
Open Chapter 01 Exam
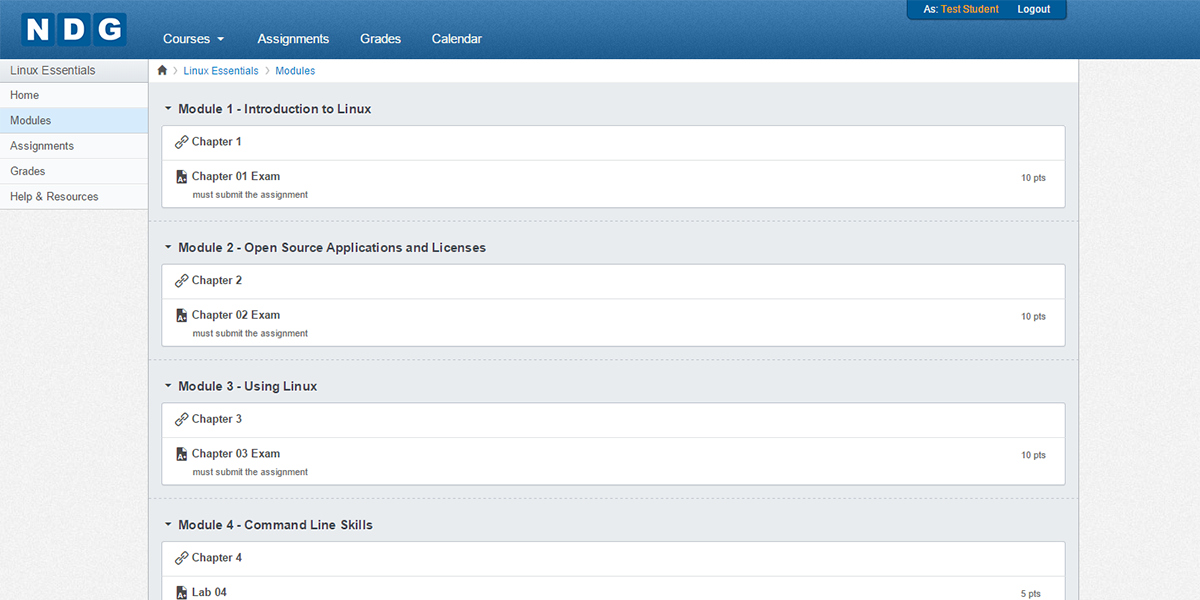[x=236, y=177]
